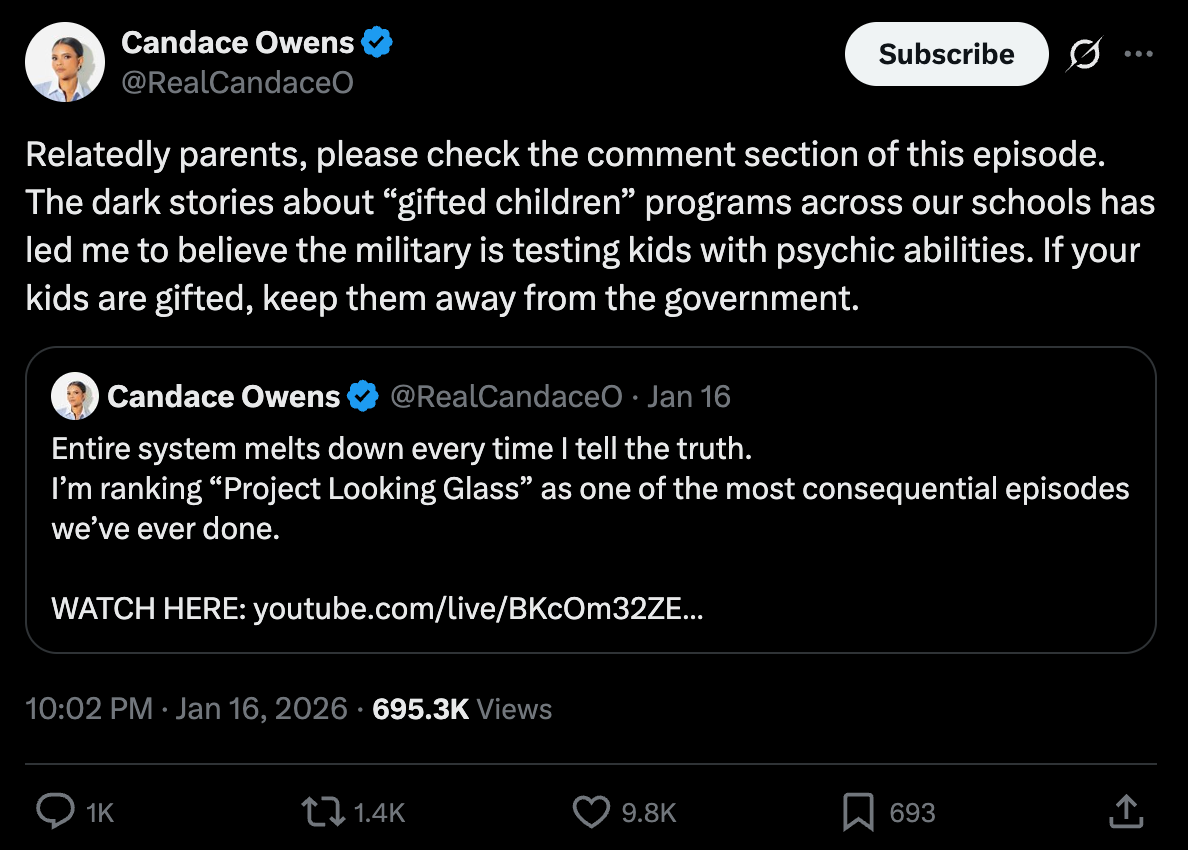1188x850 pixels.
Task: Click the verified badge in the quoted tweet
Action: [363, 397]
